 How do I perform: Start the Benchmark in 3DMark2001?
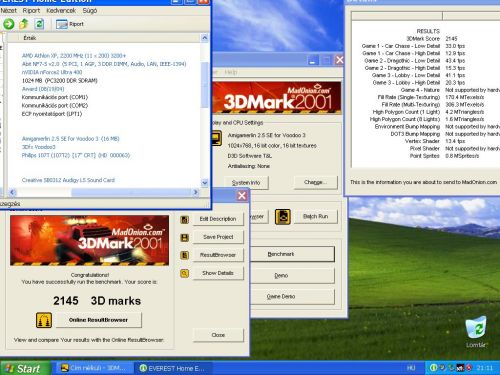point(292,254)
